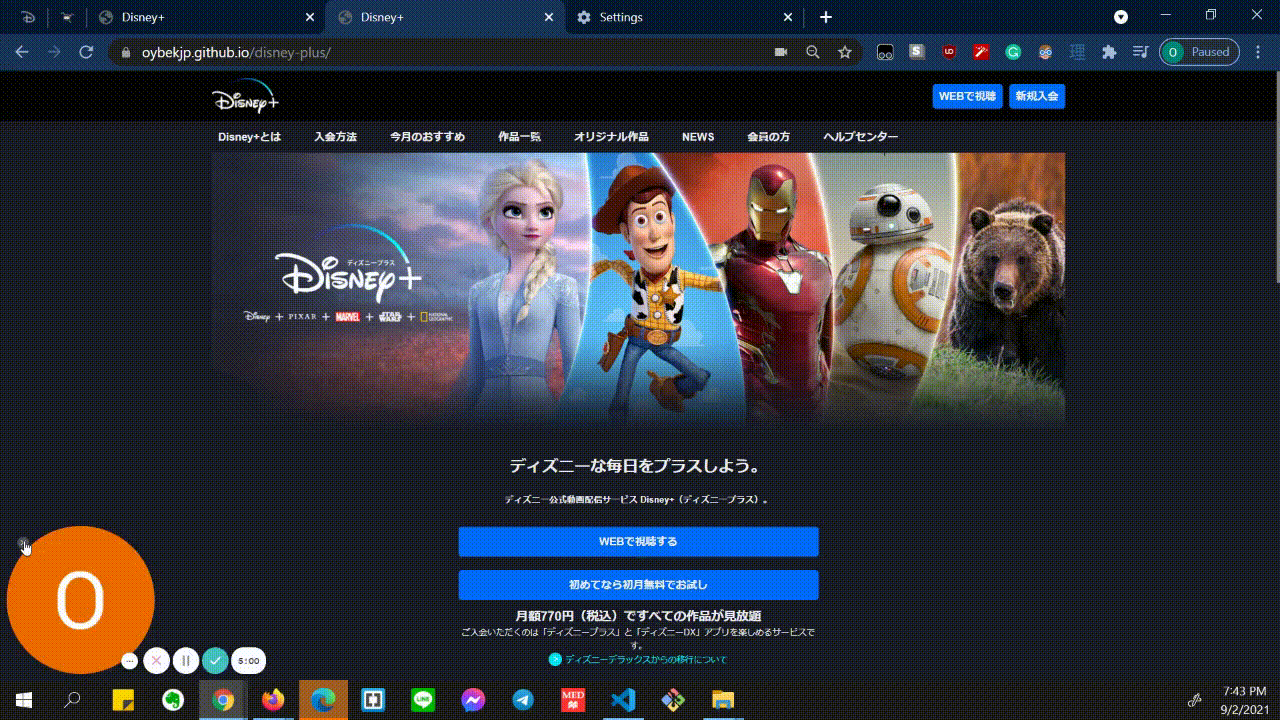Click the orange O camera bubble
This screenshot has width=1280, height=720.
coord(81,600)
